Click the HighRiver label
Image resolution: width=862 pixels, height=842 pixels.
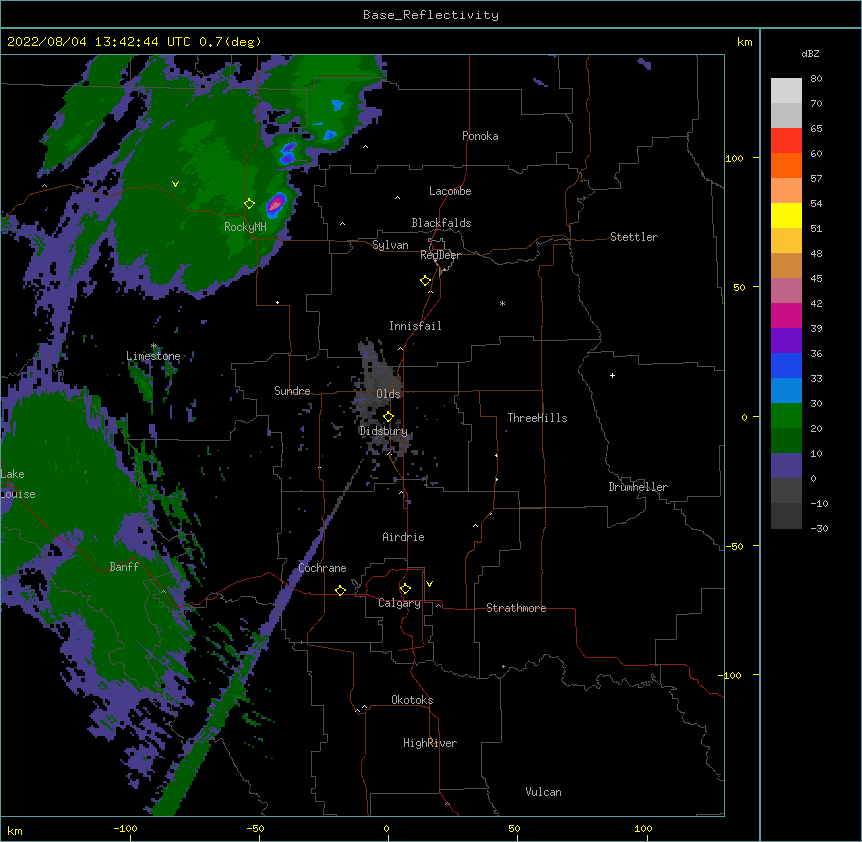430,743
